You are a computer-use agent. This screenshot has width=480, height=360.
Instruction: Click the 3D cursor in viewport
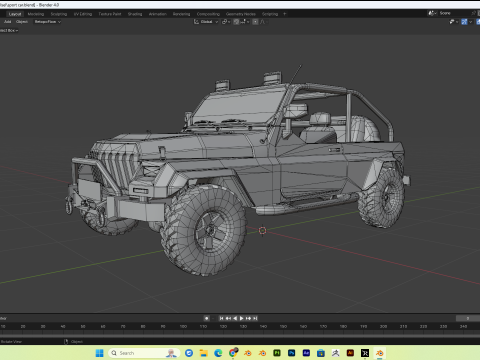tap(262, 230)
